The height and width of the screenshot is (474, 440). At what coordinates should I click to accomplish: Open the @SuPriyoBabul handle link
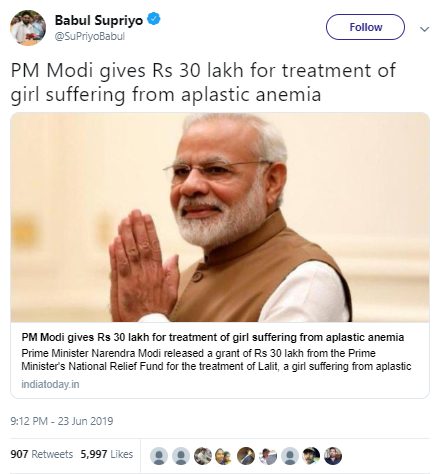click(x=90, y=36)
